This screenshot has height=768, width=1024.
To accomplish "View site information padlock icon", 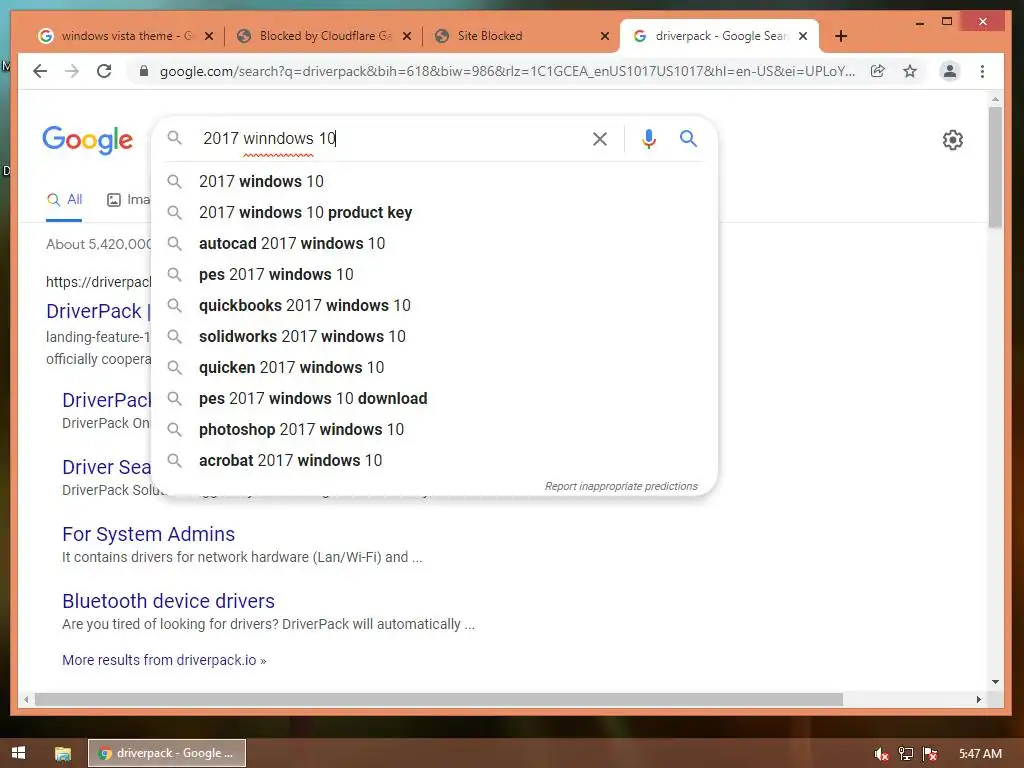I will pos(144,71).
